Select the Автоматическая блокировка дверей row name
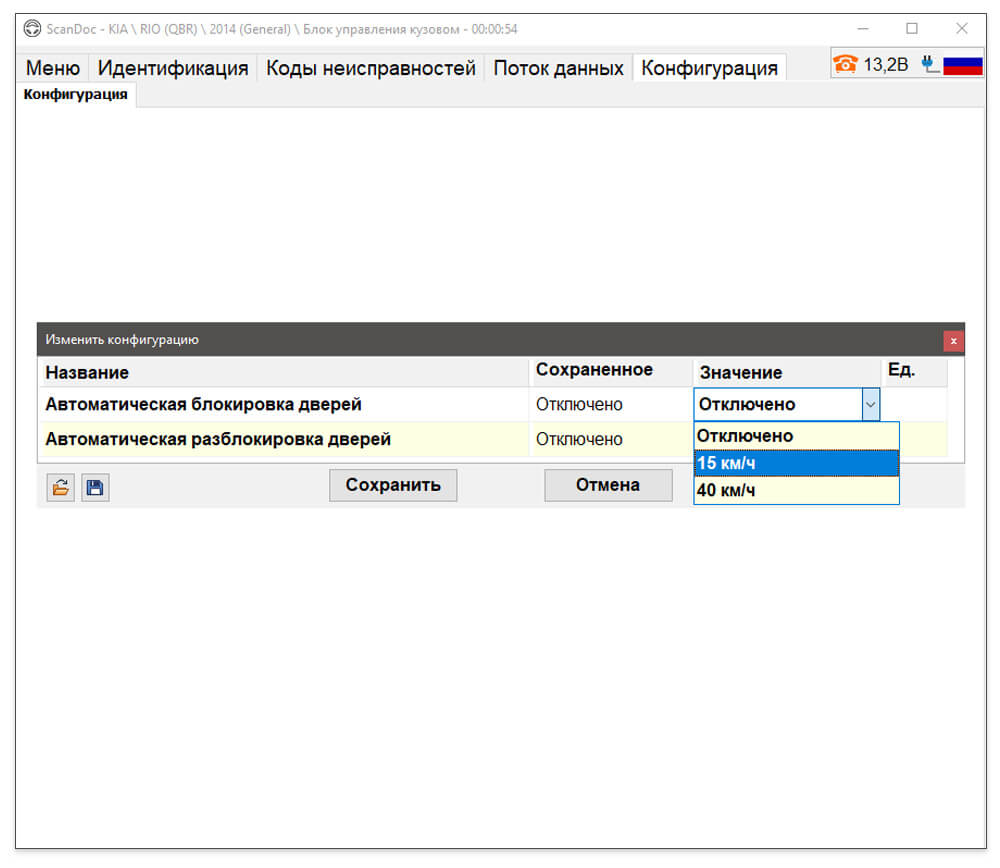The height and width of the screenshot is (868, 1000). [x=203, y=404]
